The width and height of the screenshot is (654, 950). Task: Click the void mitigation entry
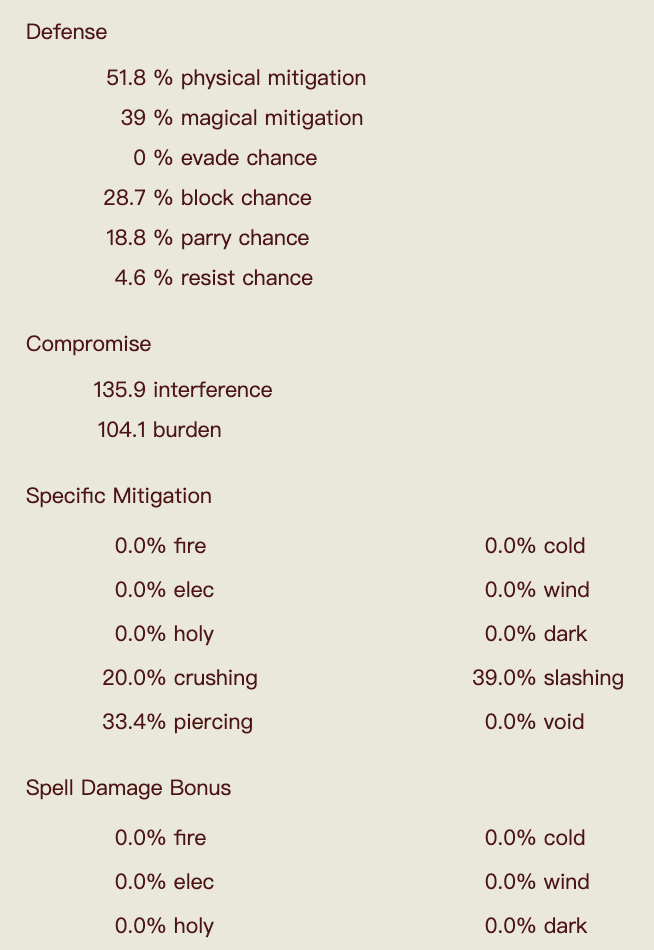tap(535, 722)
